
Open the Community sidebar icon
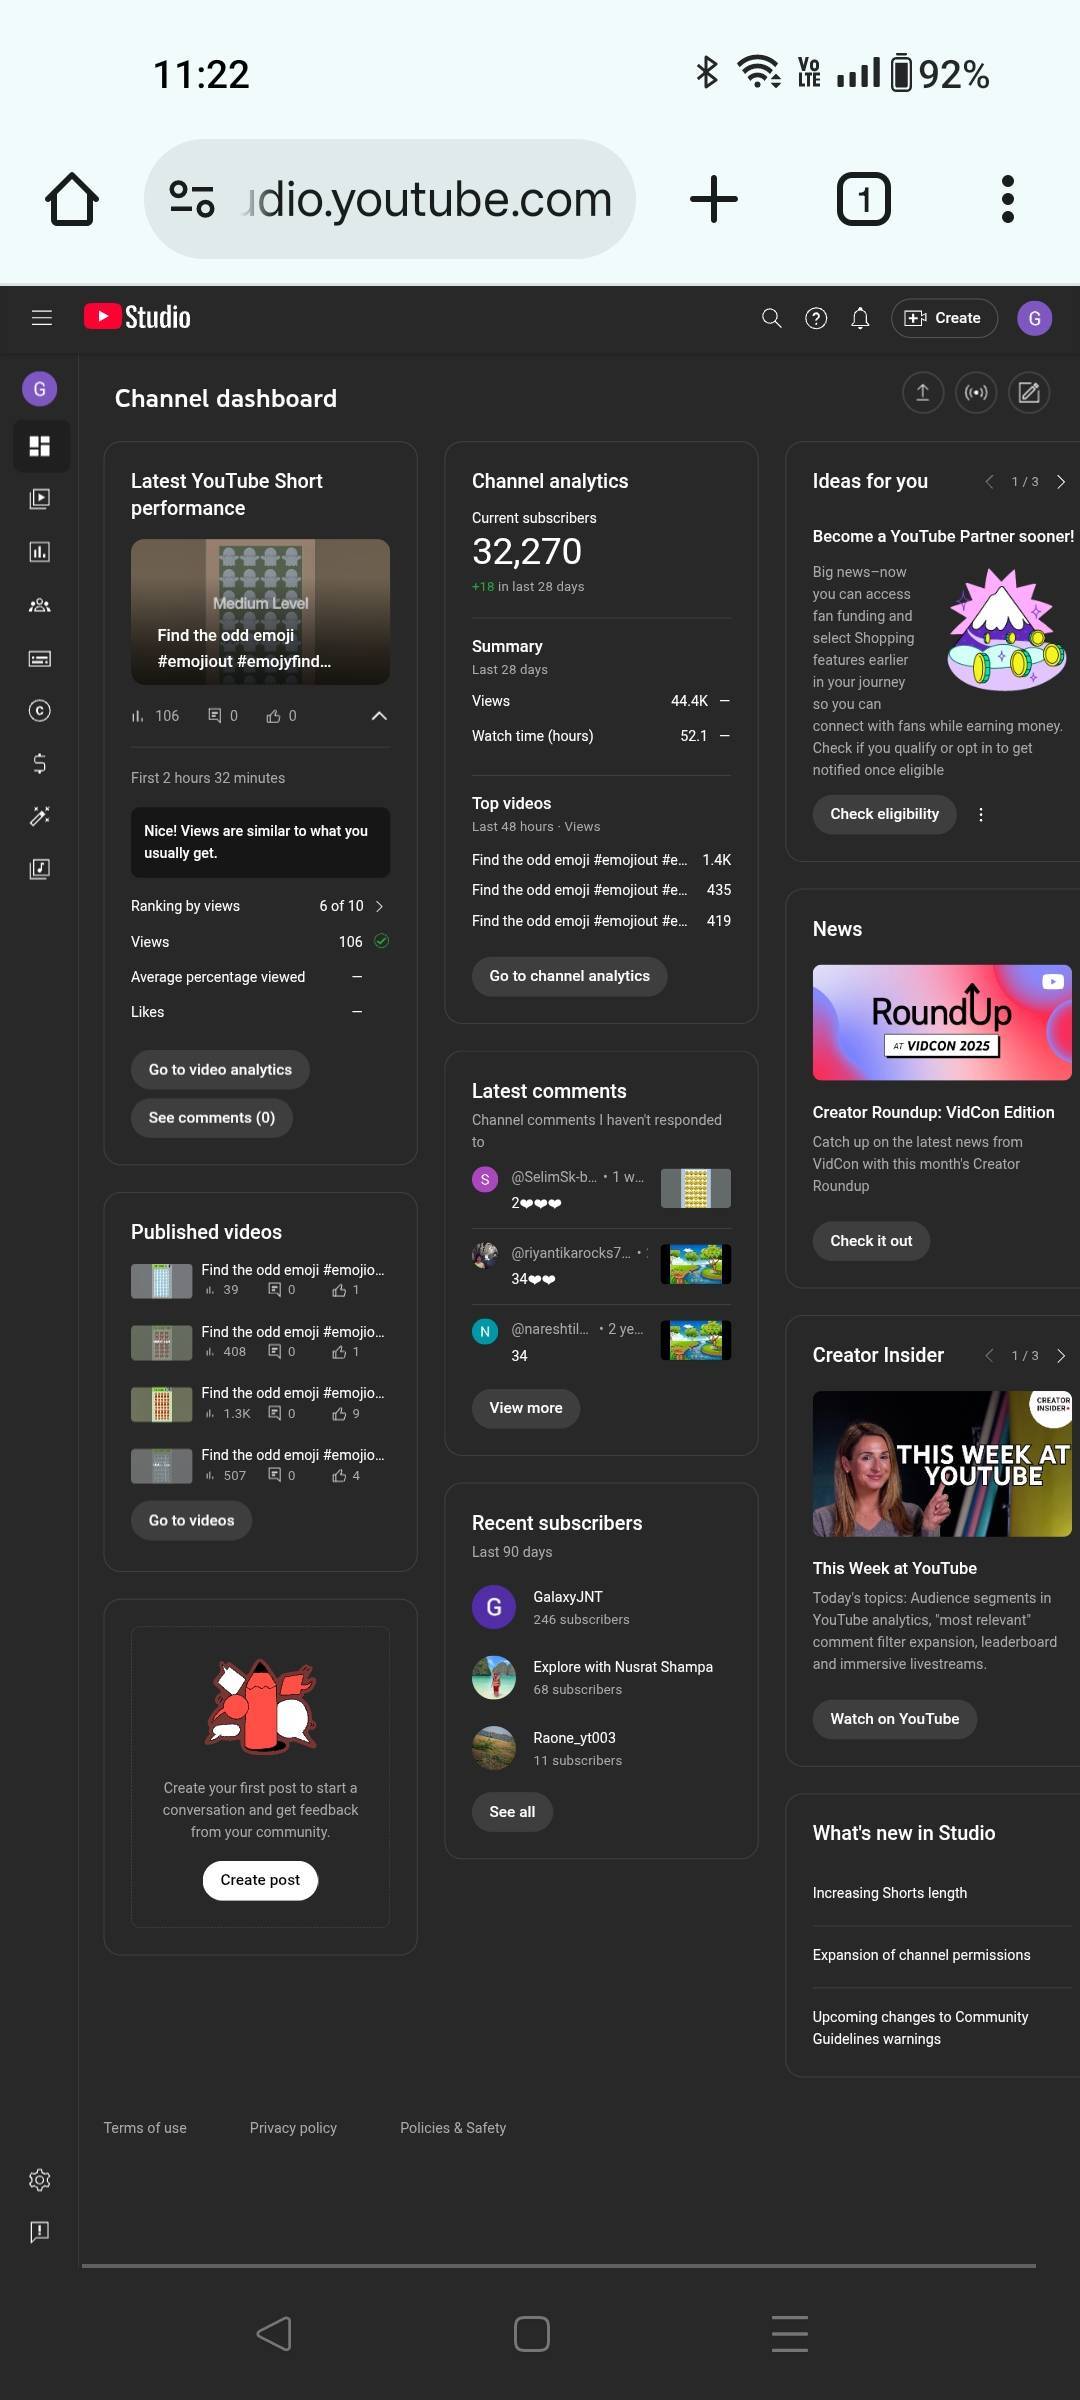(40, 605)
